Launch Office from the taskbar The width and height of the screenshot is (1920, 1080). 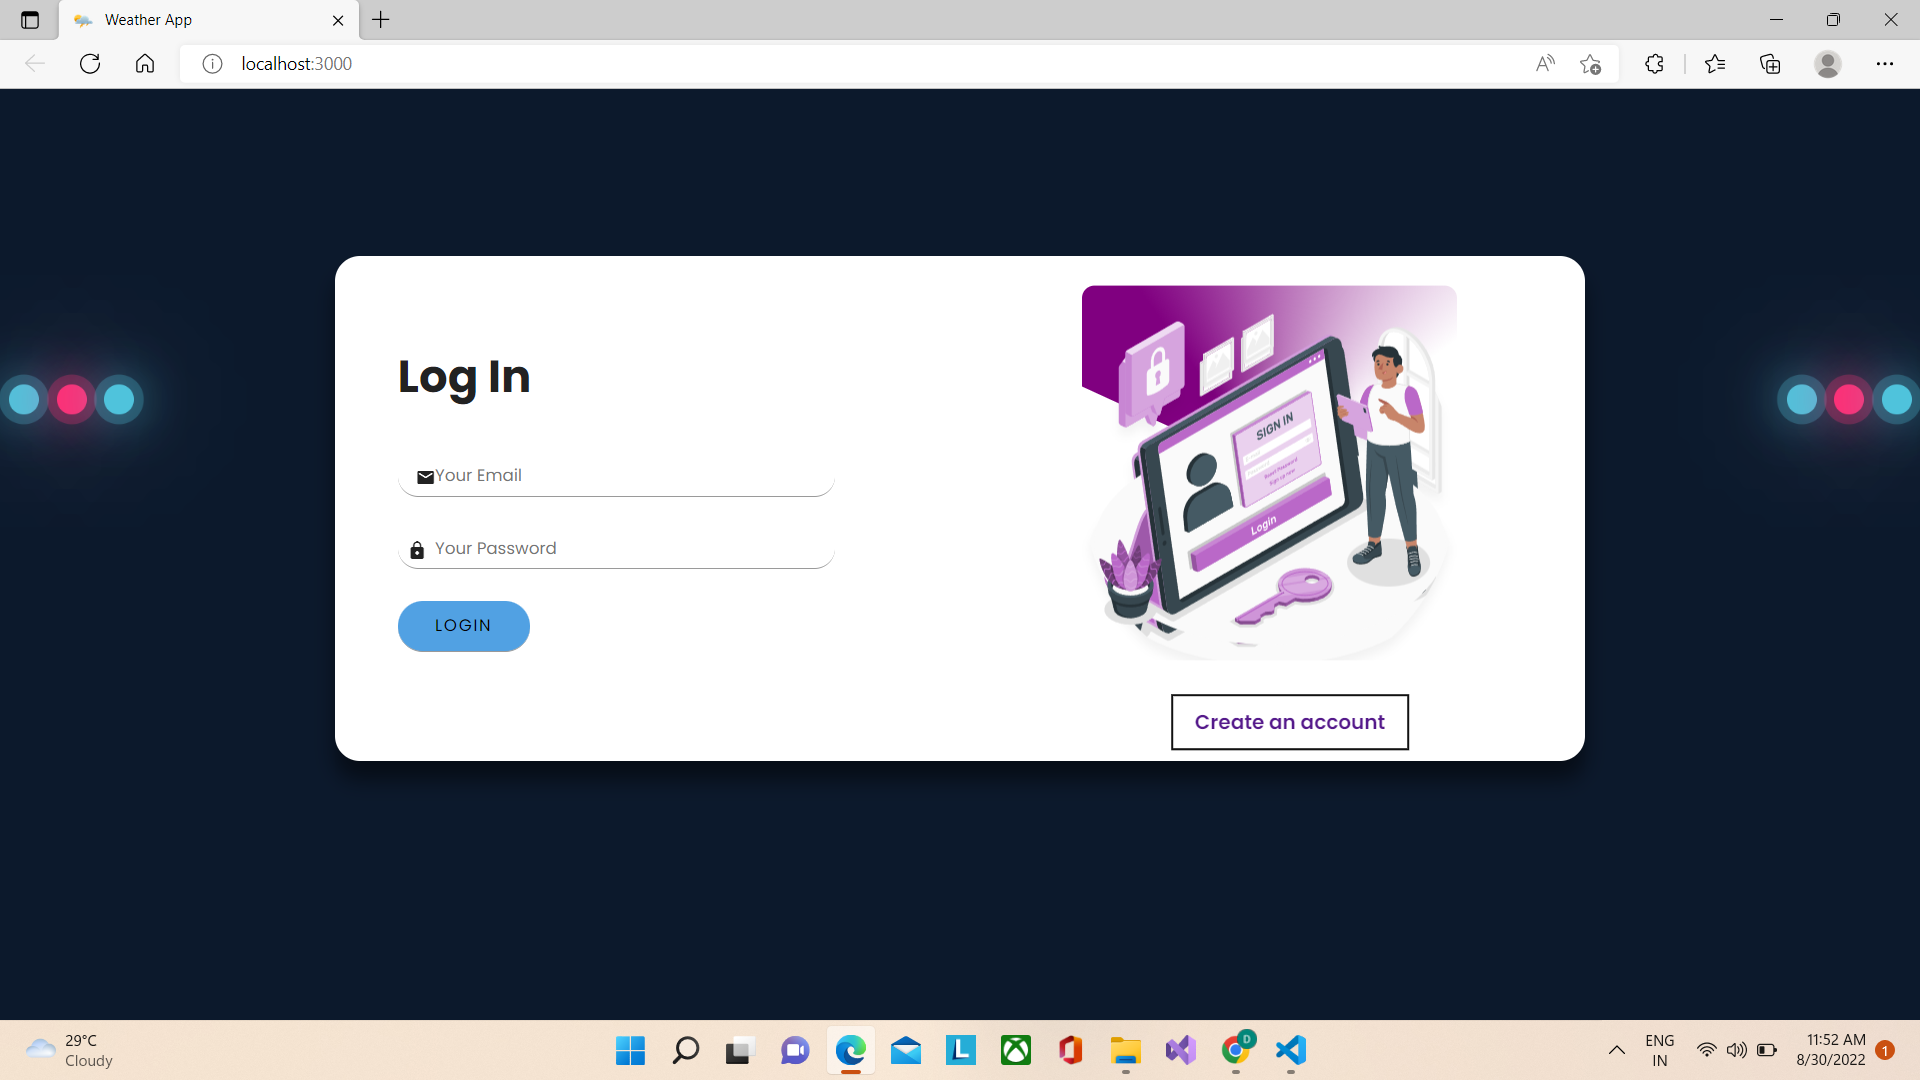tap(1071, 1051)
